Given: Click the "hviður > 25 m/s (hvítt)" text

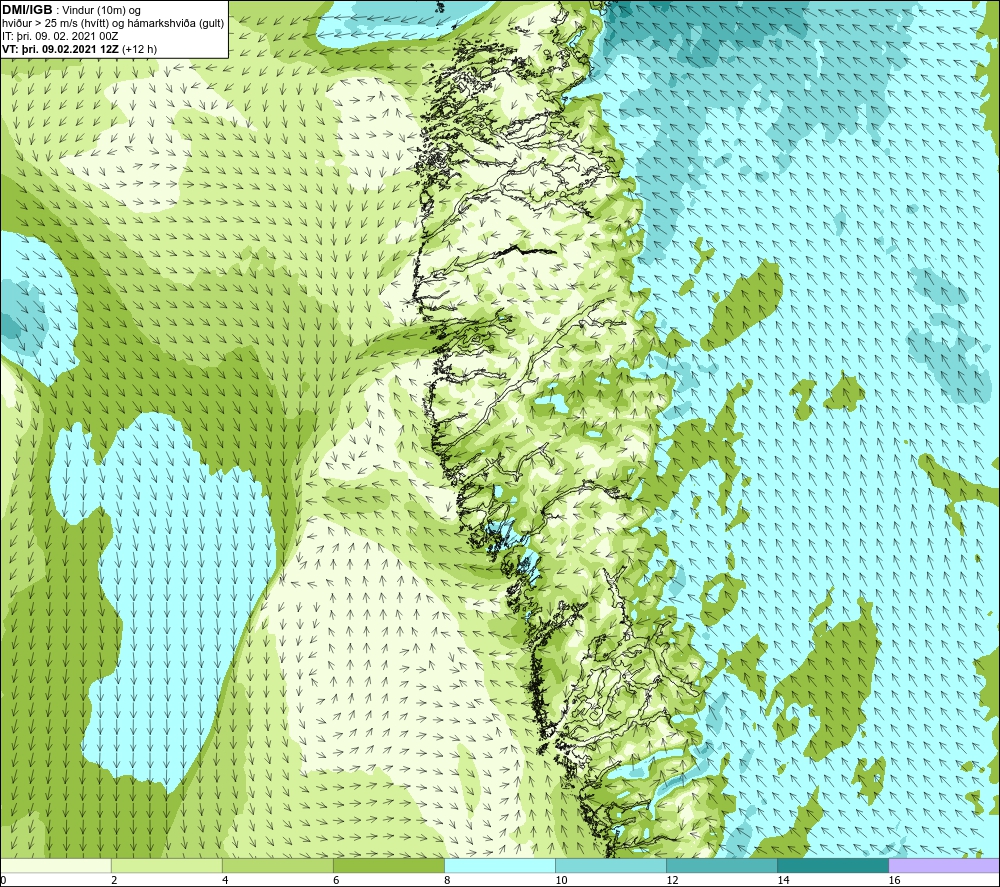Looking at the screenshot, I should point(61,24).
